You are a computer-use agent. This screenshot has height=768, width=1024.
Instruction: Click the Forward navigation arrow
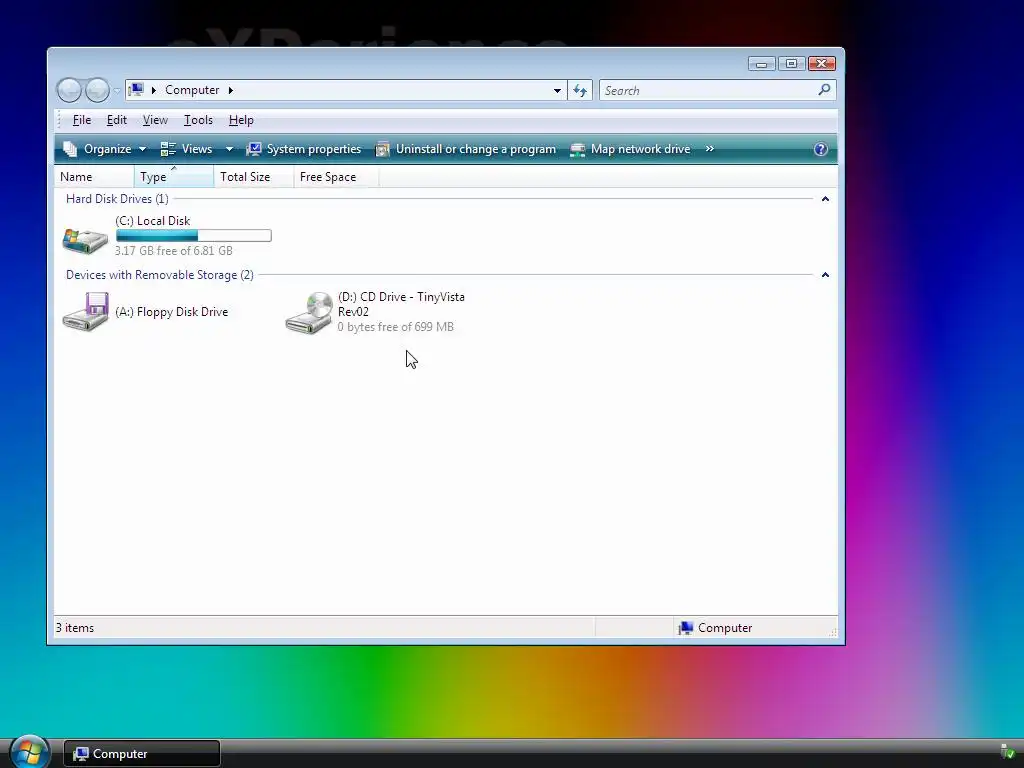point(97,90)
